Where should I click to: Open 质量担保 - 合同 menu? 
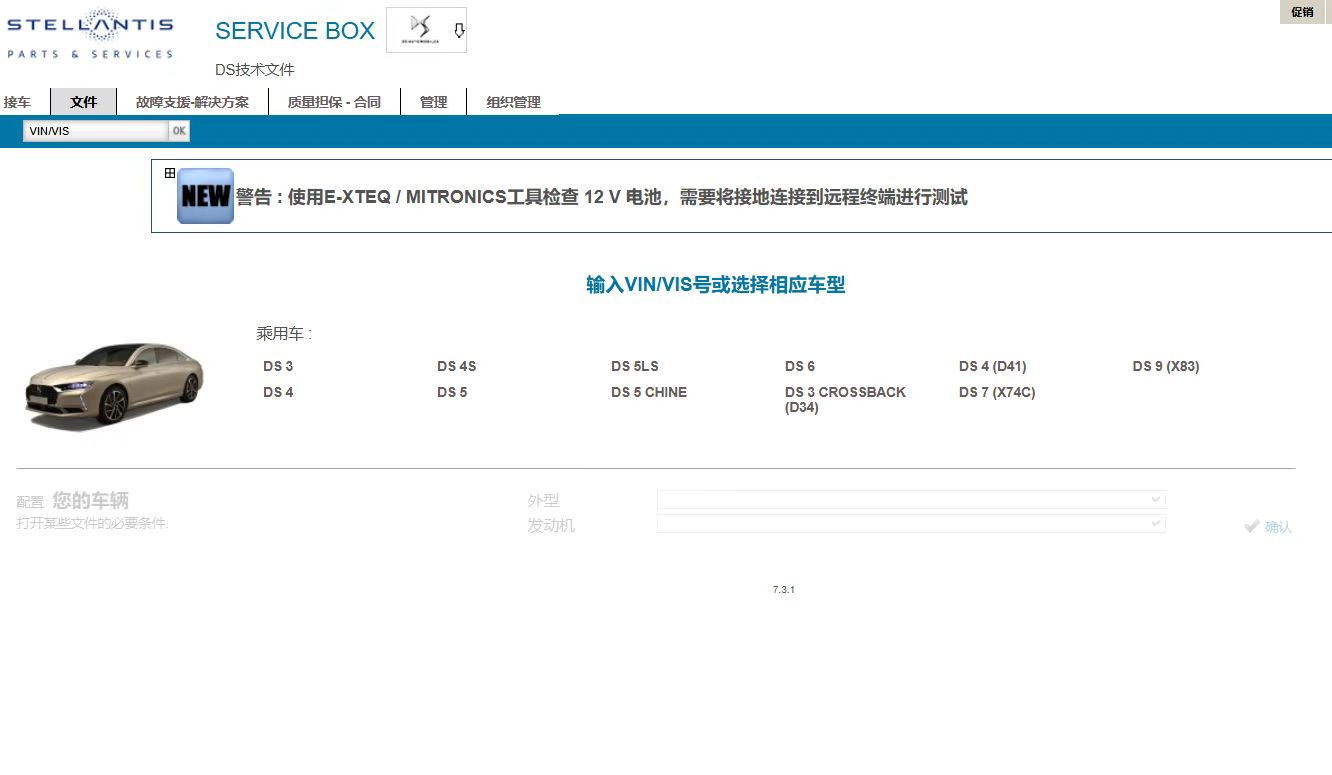click(x=334, y=102)
